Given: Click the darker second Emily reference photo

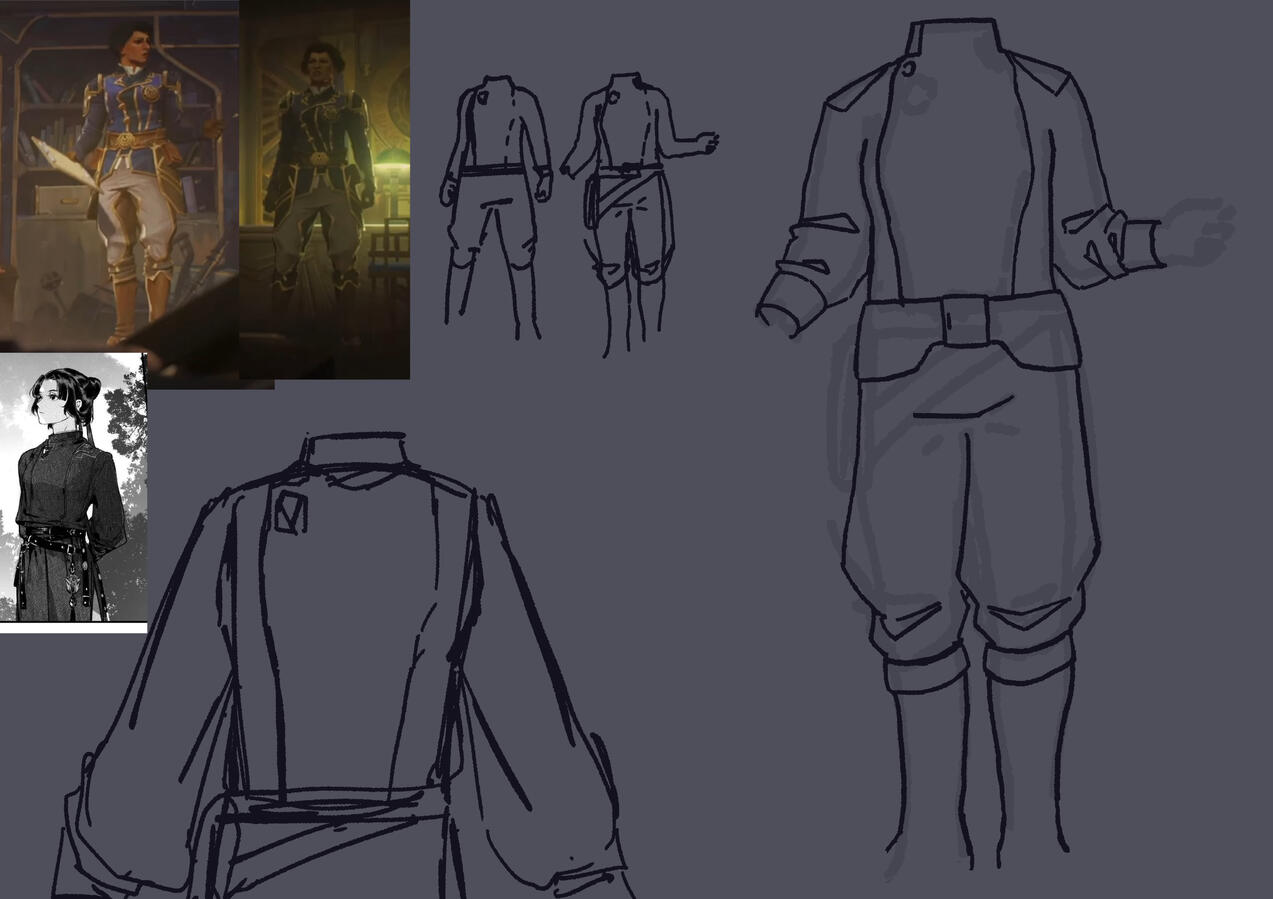Looking at the screenshot, I should click(x=320, y=190).
